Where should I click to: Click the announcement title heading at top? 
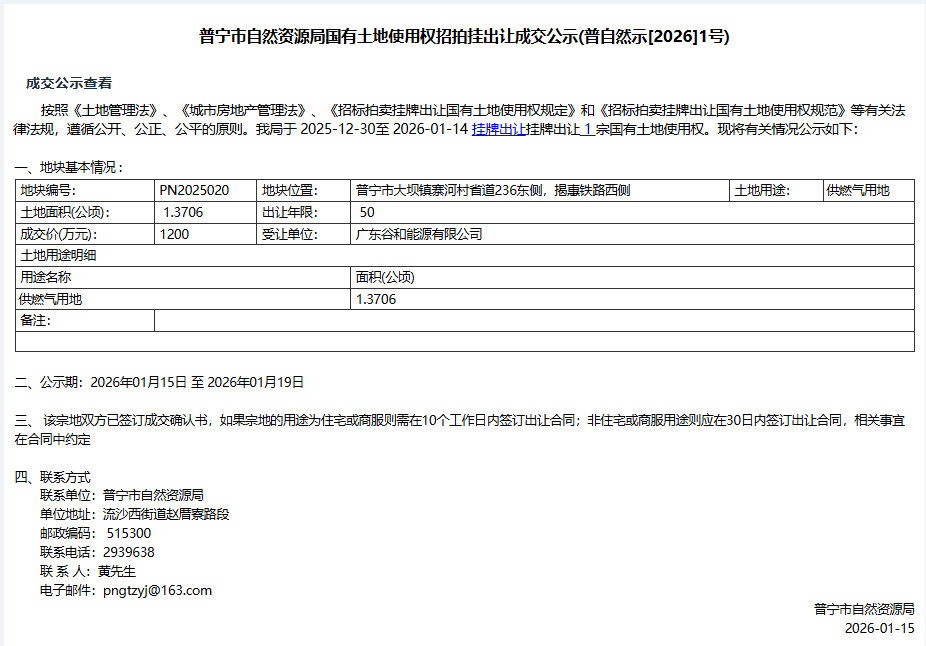pyautogui.click(x=464, y=38)
